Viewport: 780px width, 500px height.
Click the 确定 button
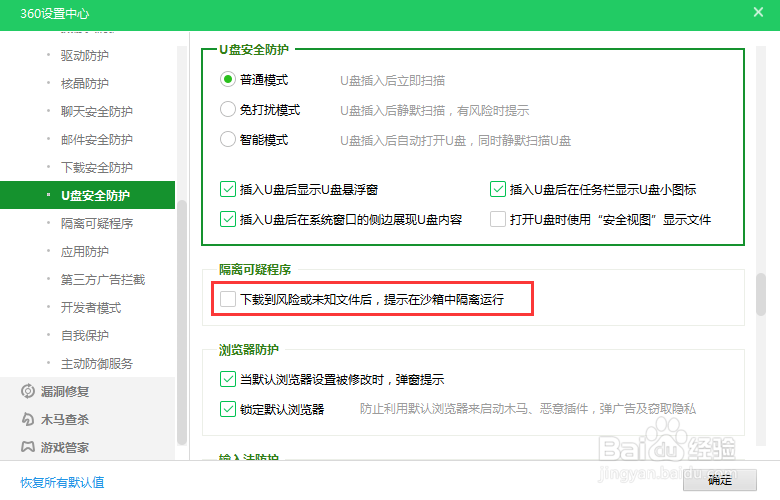719,480
